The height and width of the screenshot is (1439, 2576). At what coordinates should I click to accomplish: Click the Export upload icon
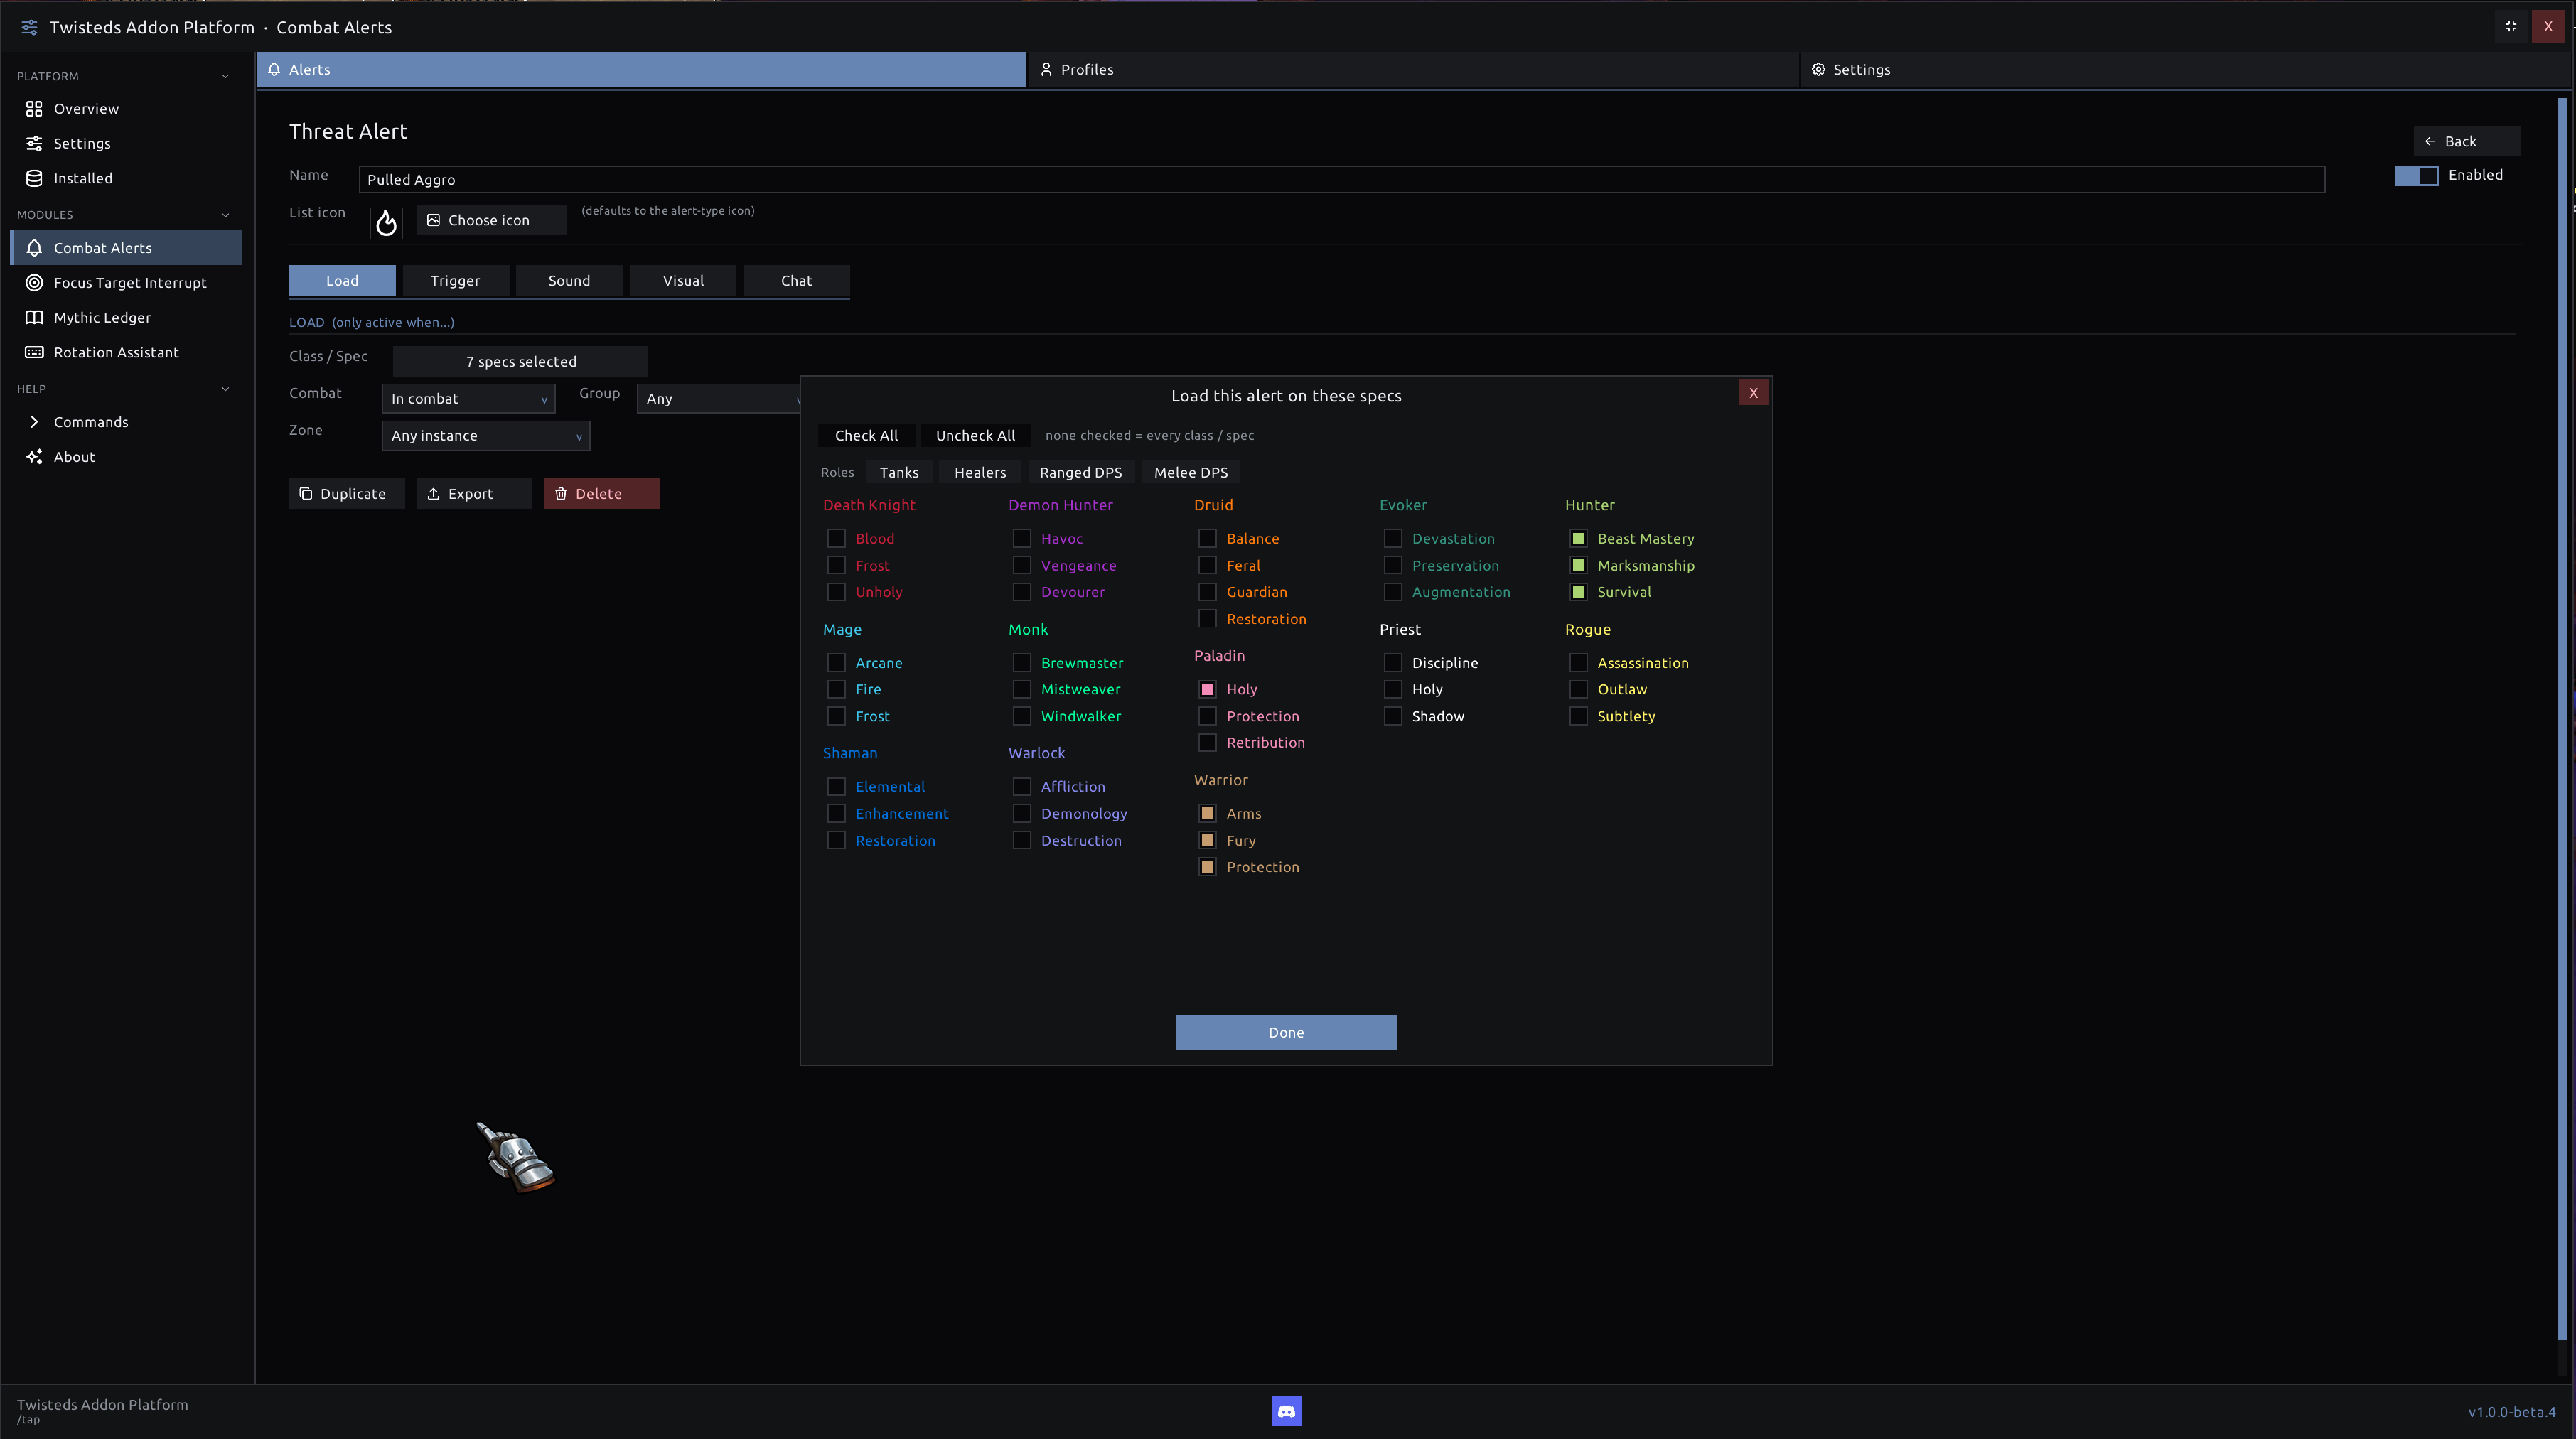click(433, 493)
